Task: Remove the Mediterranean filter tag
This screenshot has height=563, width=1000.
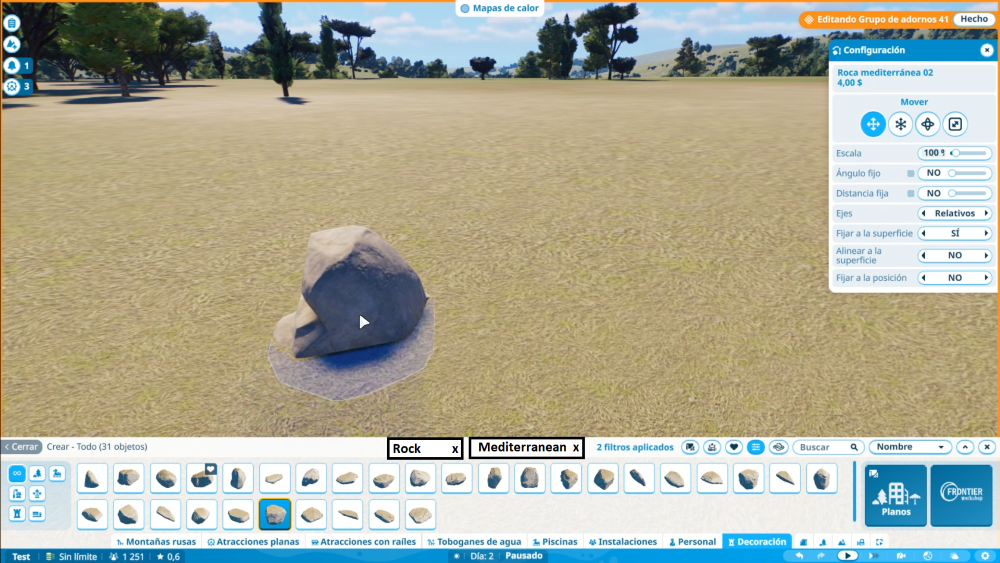Action: coord(576,448)
